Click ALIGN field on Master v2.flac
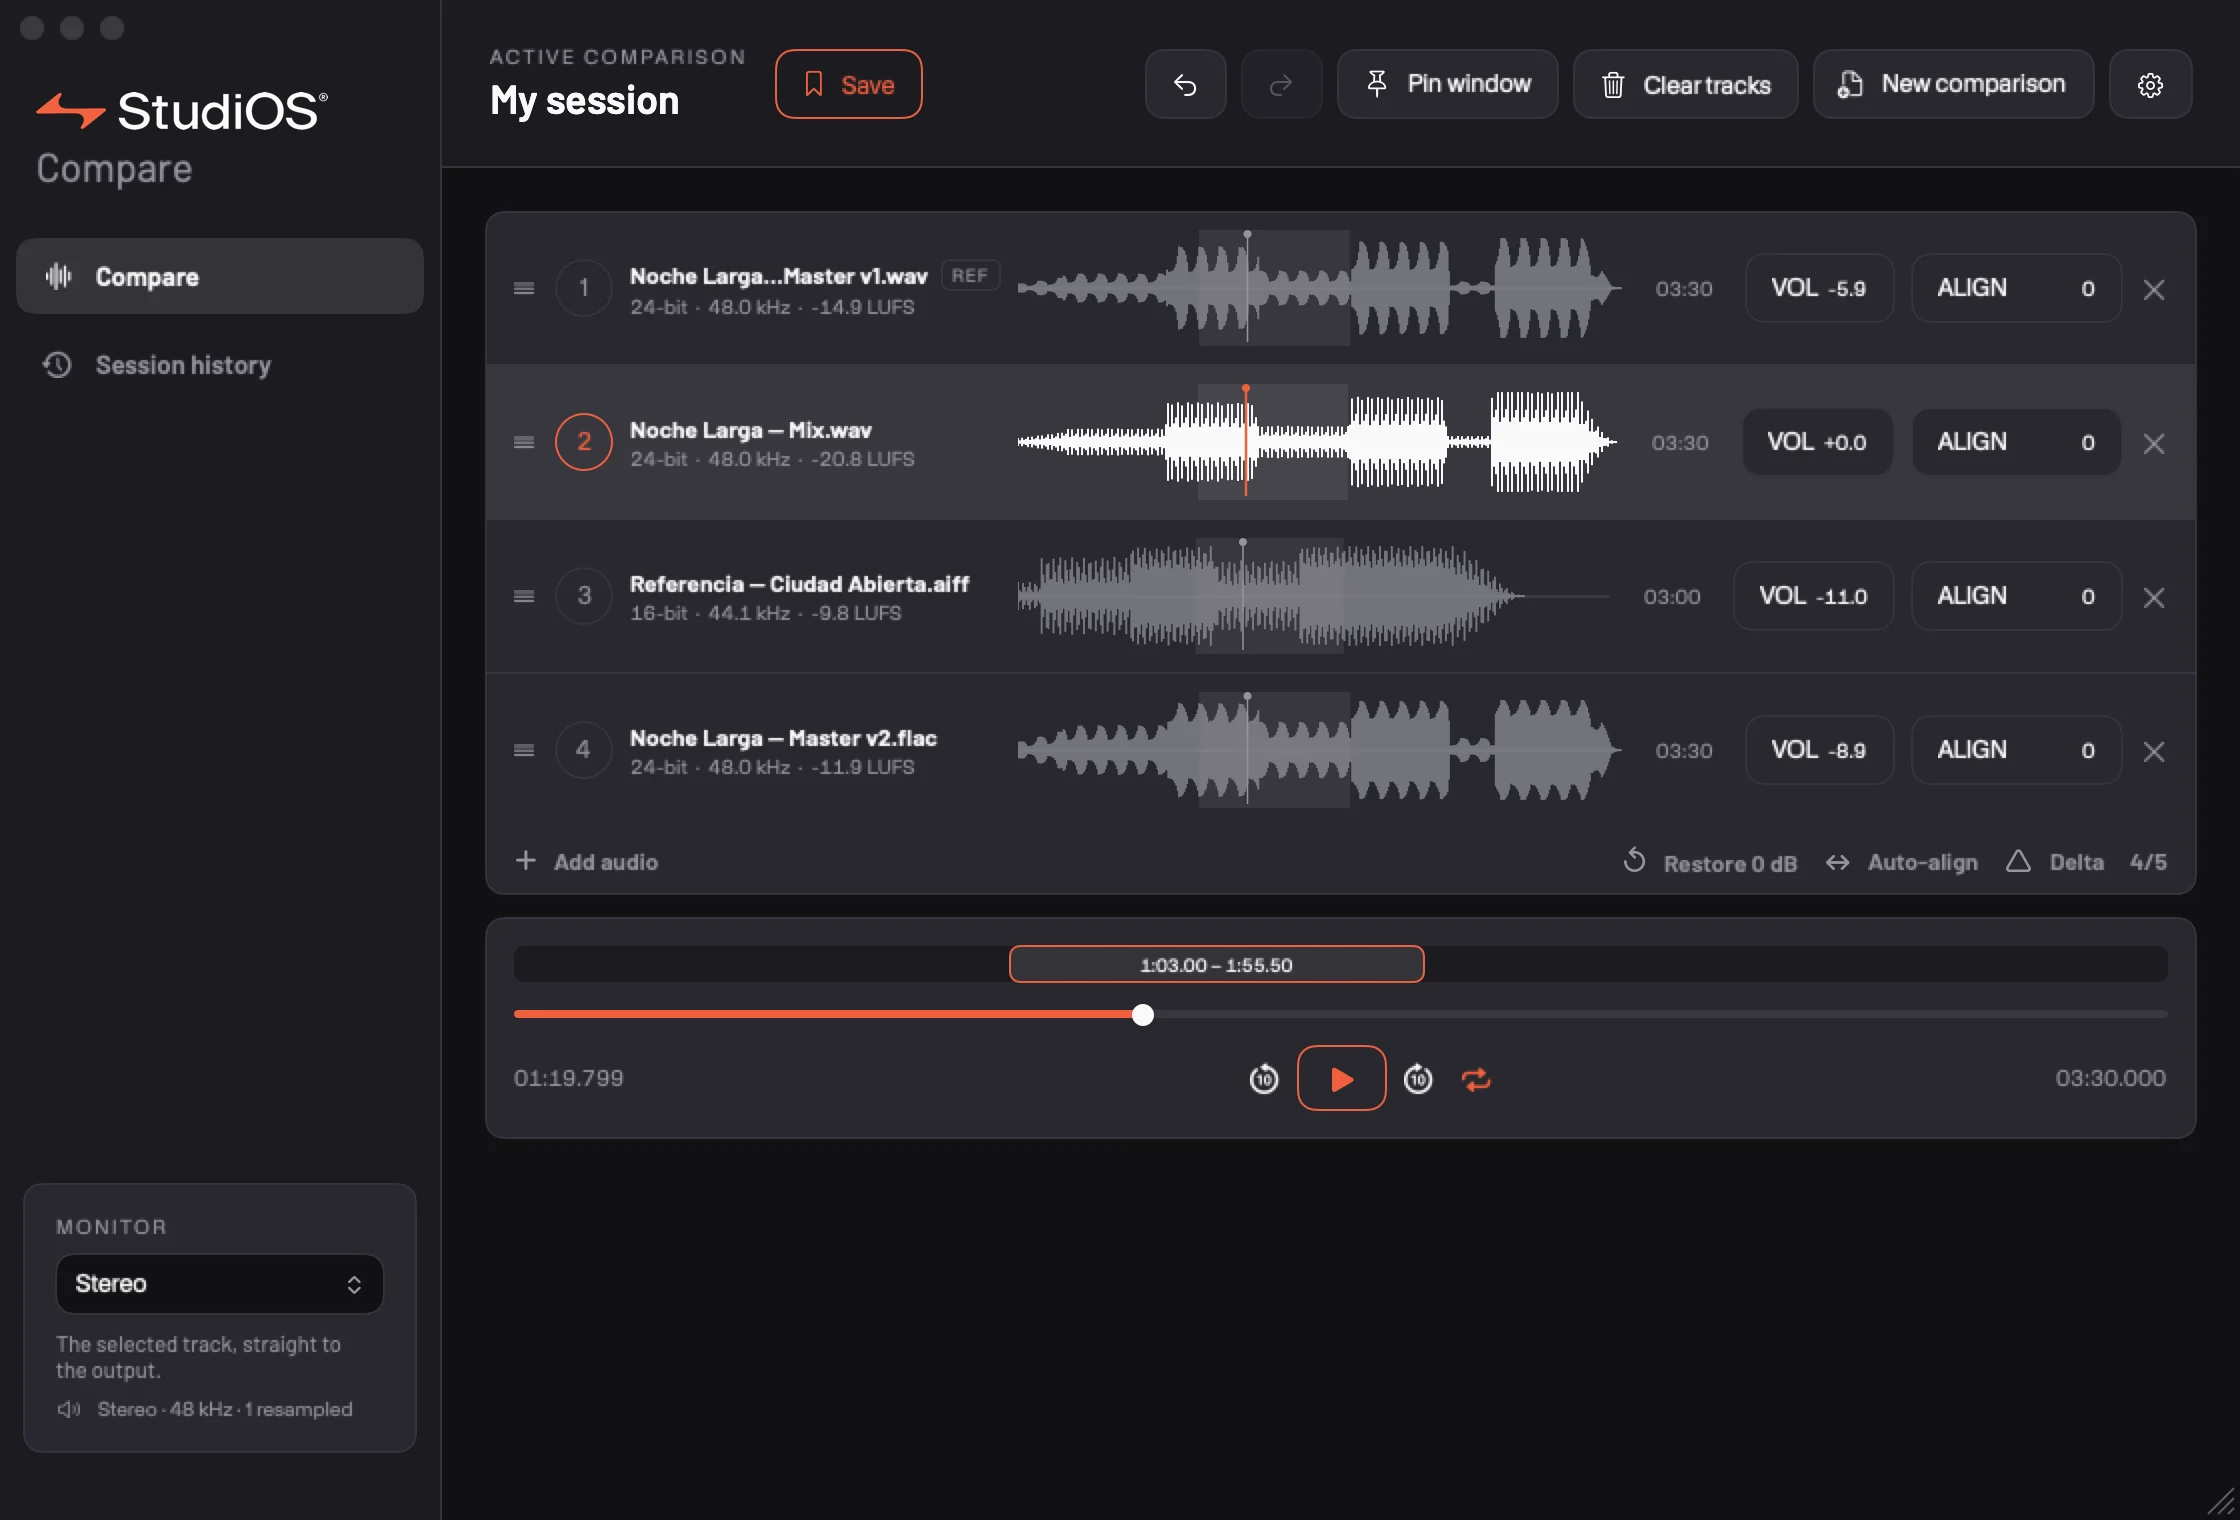The height and width of the screenshot is (1520, 2240). 2016,750
